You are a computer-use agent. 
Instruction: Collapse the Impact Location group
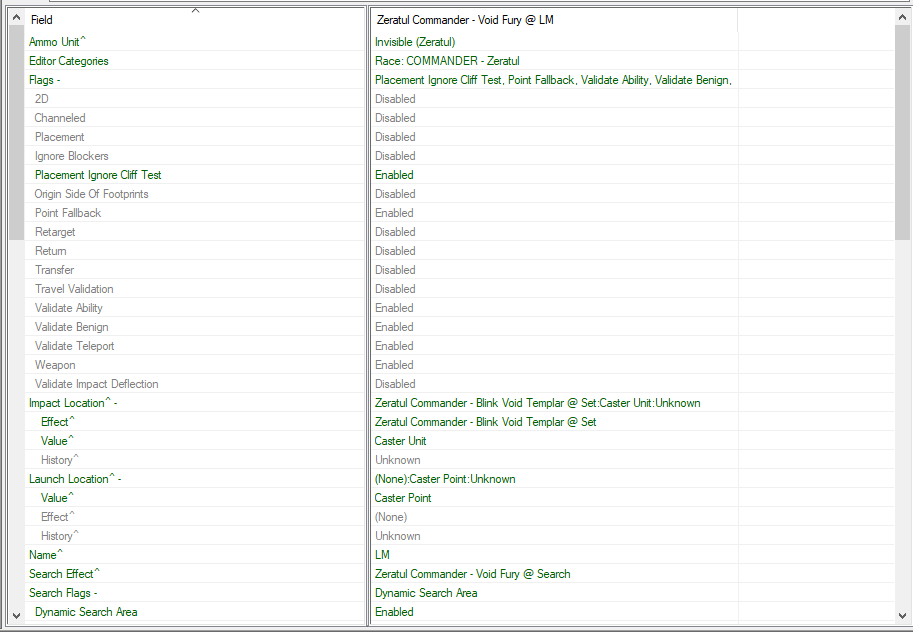pyautogui.click(x=115, y=403)
